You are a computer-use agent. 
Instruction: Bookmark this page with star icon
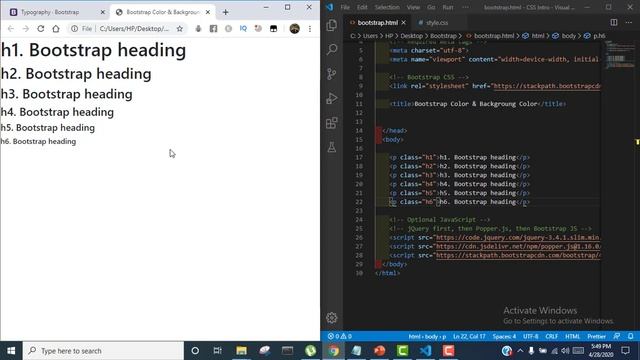180,29
